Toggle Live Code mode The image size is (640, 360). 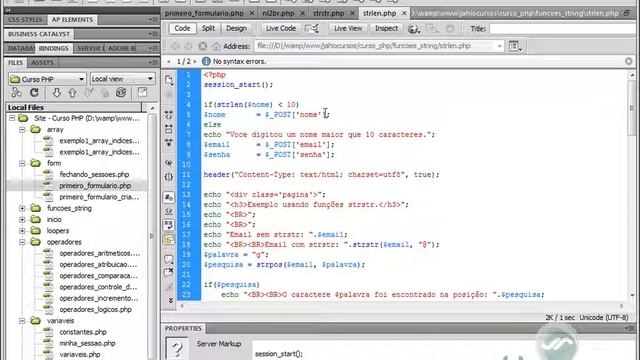click(x=281, y=28)
